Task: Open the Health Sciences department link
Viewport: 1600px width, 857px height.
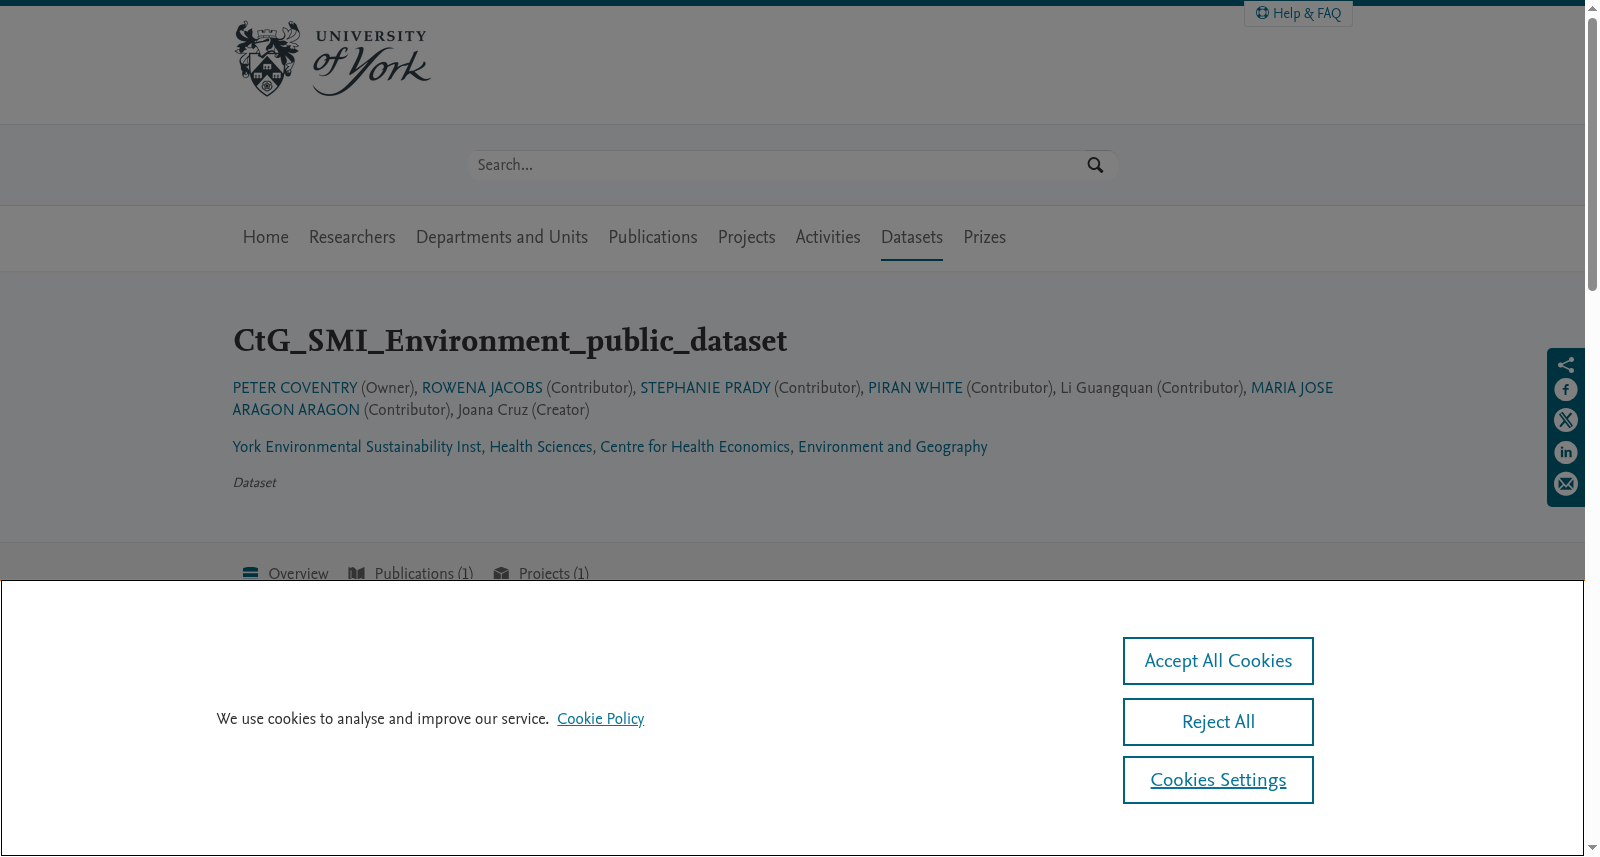Action: (541, 447)
